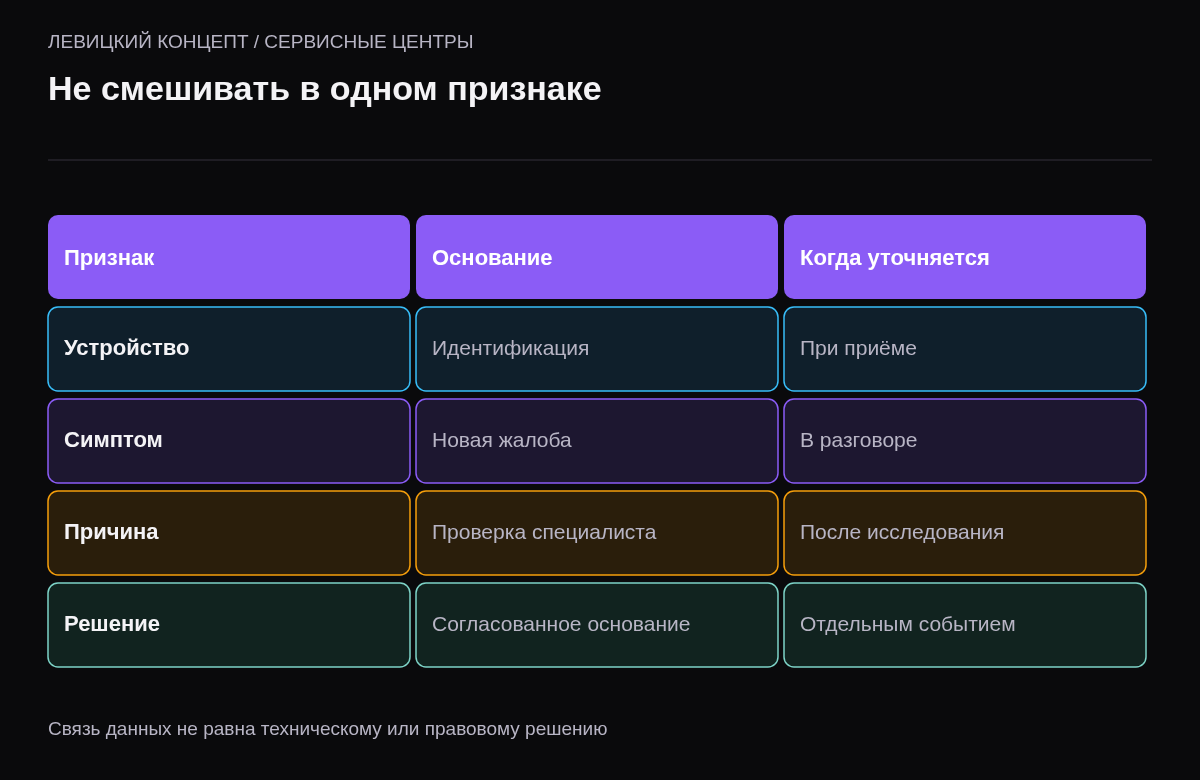Screen dimensions: 1200x780
Task: Select the 'Отдельным событием' cell
Action: (x=965, y=625)
